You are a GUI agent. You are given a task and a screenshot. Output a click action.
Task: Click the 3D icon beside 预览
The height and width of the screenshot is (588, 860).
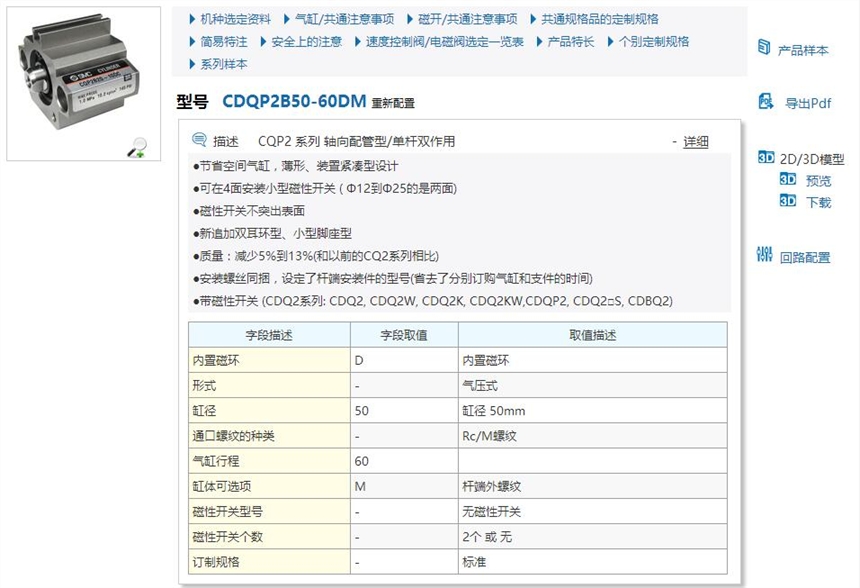tap(788, 179)
